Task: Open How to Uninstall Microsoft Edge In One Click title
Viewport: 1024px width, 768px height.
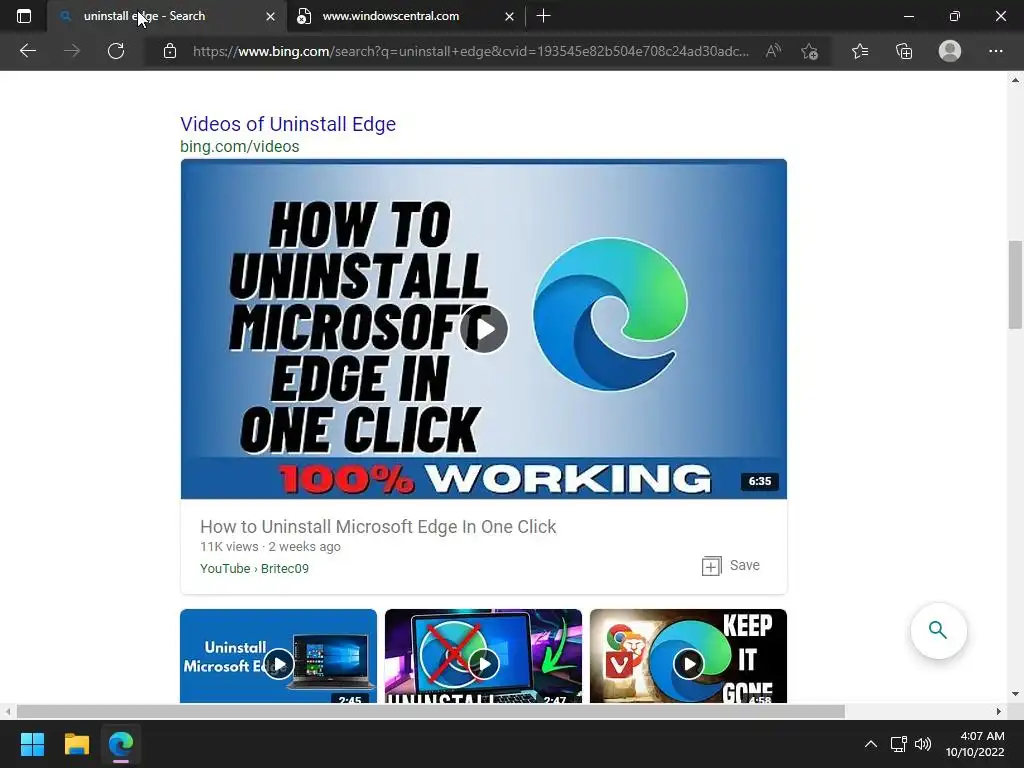Action: pyautogui.click(x=378, y=526)
